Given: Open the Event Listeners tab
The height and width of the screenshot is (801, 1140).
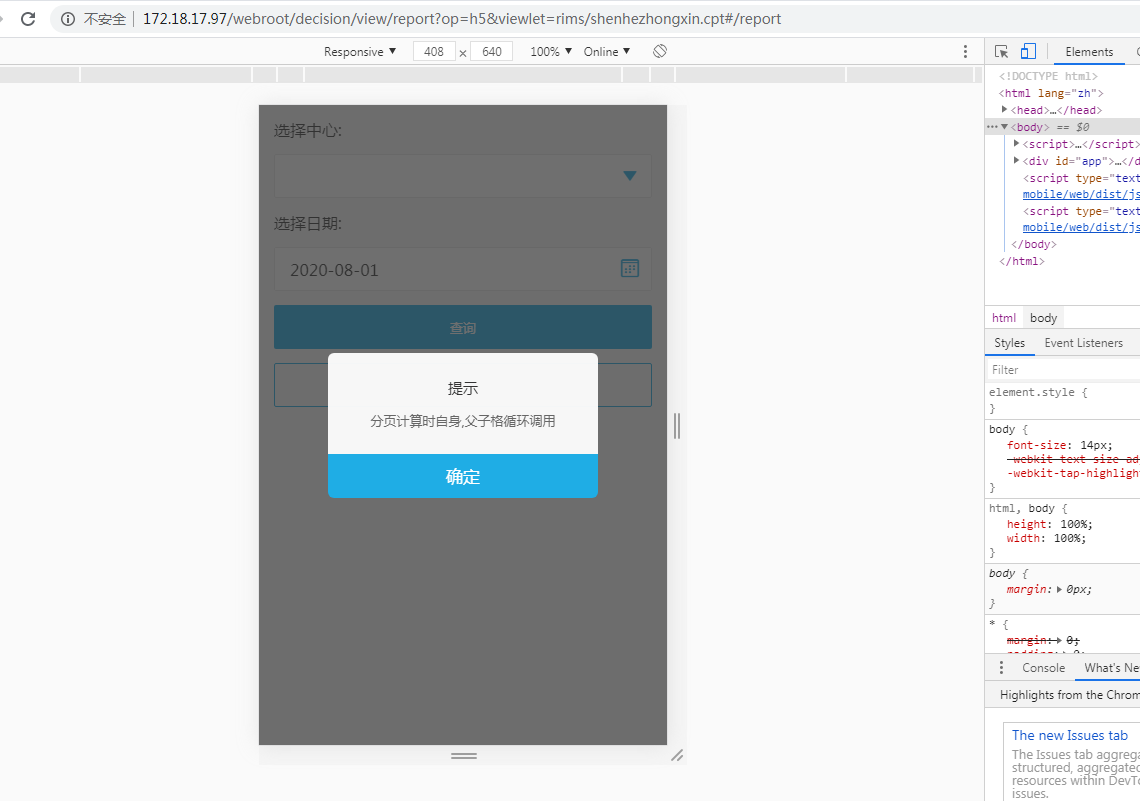Looking at the screenshot, I should pyautogui.click(x=1083, y=343).
